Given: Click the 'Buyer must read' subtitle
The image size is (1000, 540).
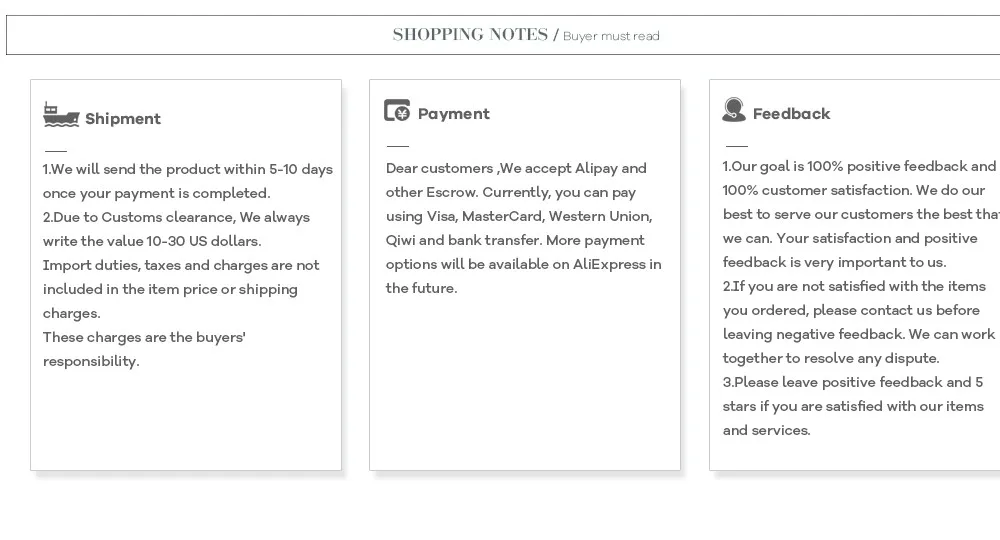Looking at the screenshot, I should point(611,36).
